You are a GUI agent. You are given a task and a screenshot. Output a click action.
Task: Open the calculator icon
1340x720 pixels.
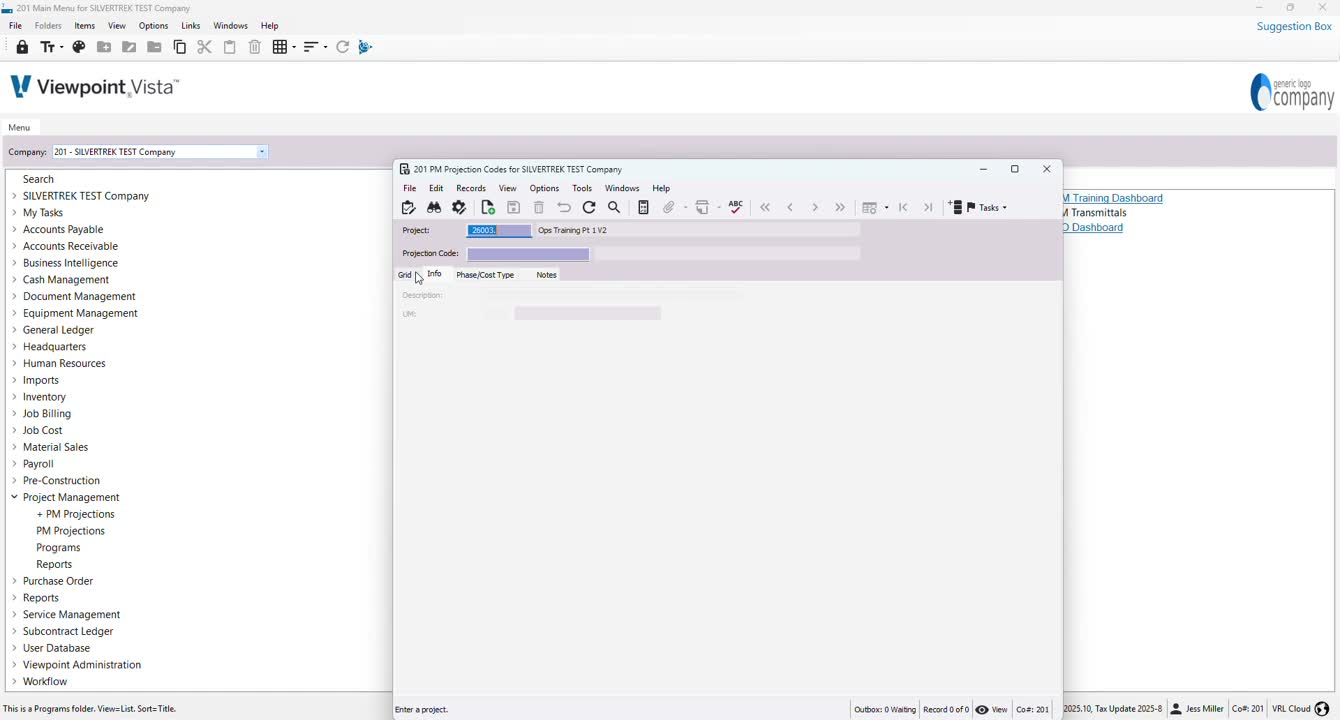pos(643,208)
